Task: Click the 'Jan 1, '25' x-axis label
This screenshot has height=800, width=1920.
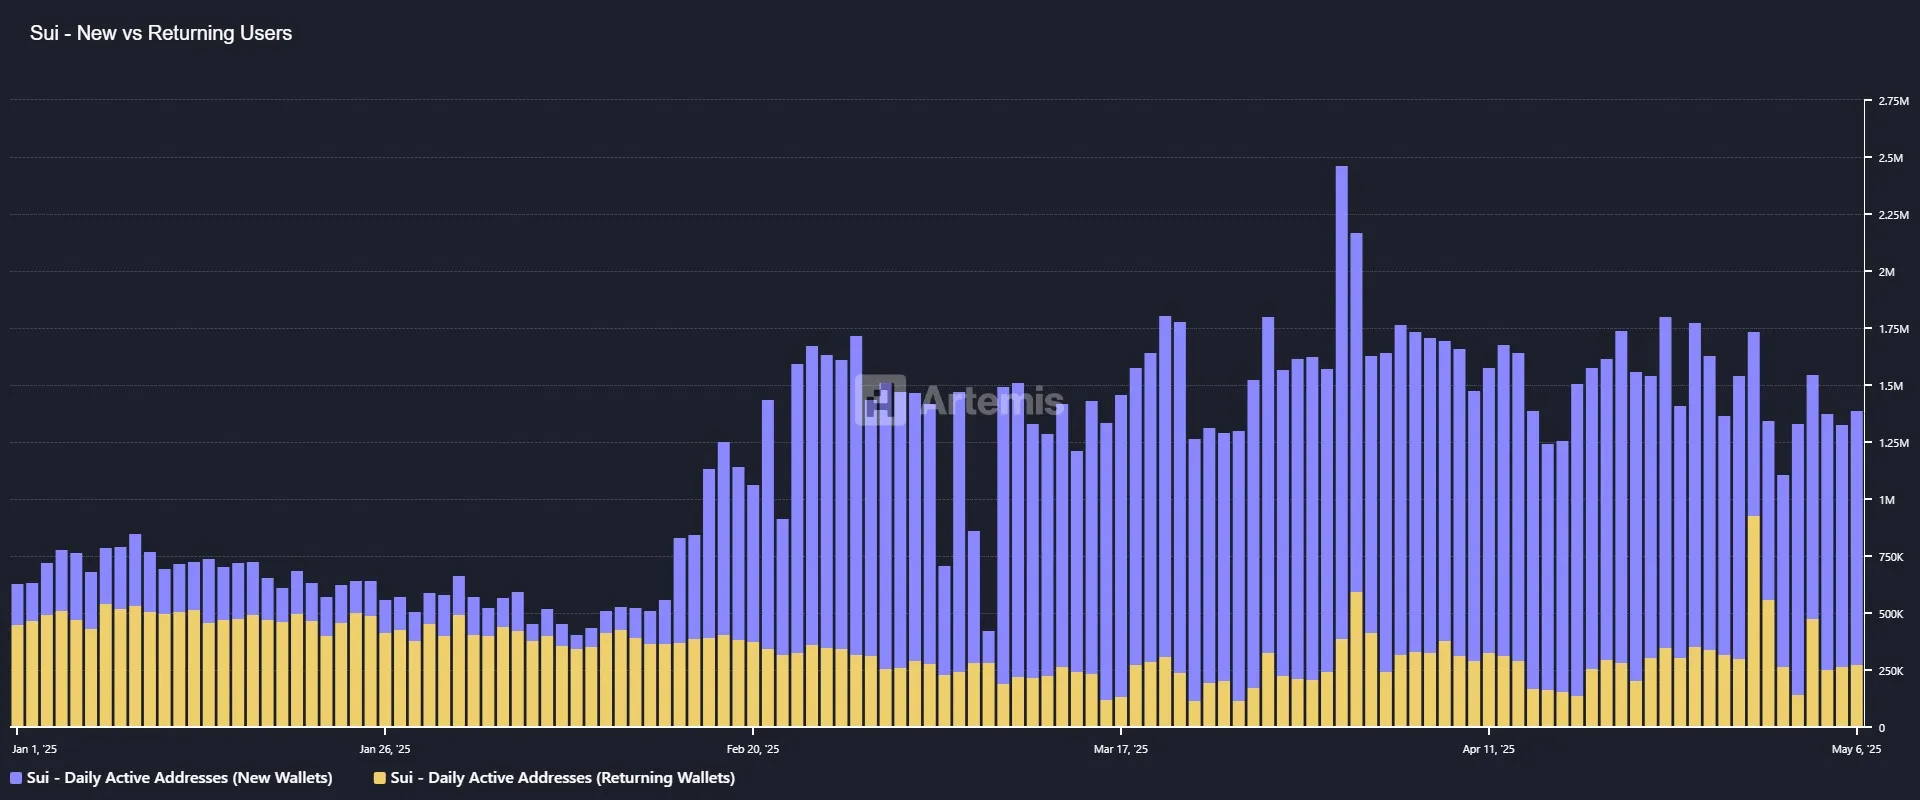Action: [35, 749]
